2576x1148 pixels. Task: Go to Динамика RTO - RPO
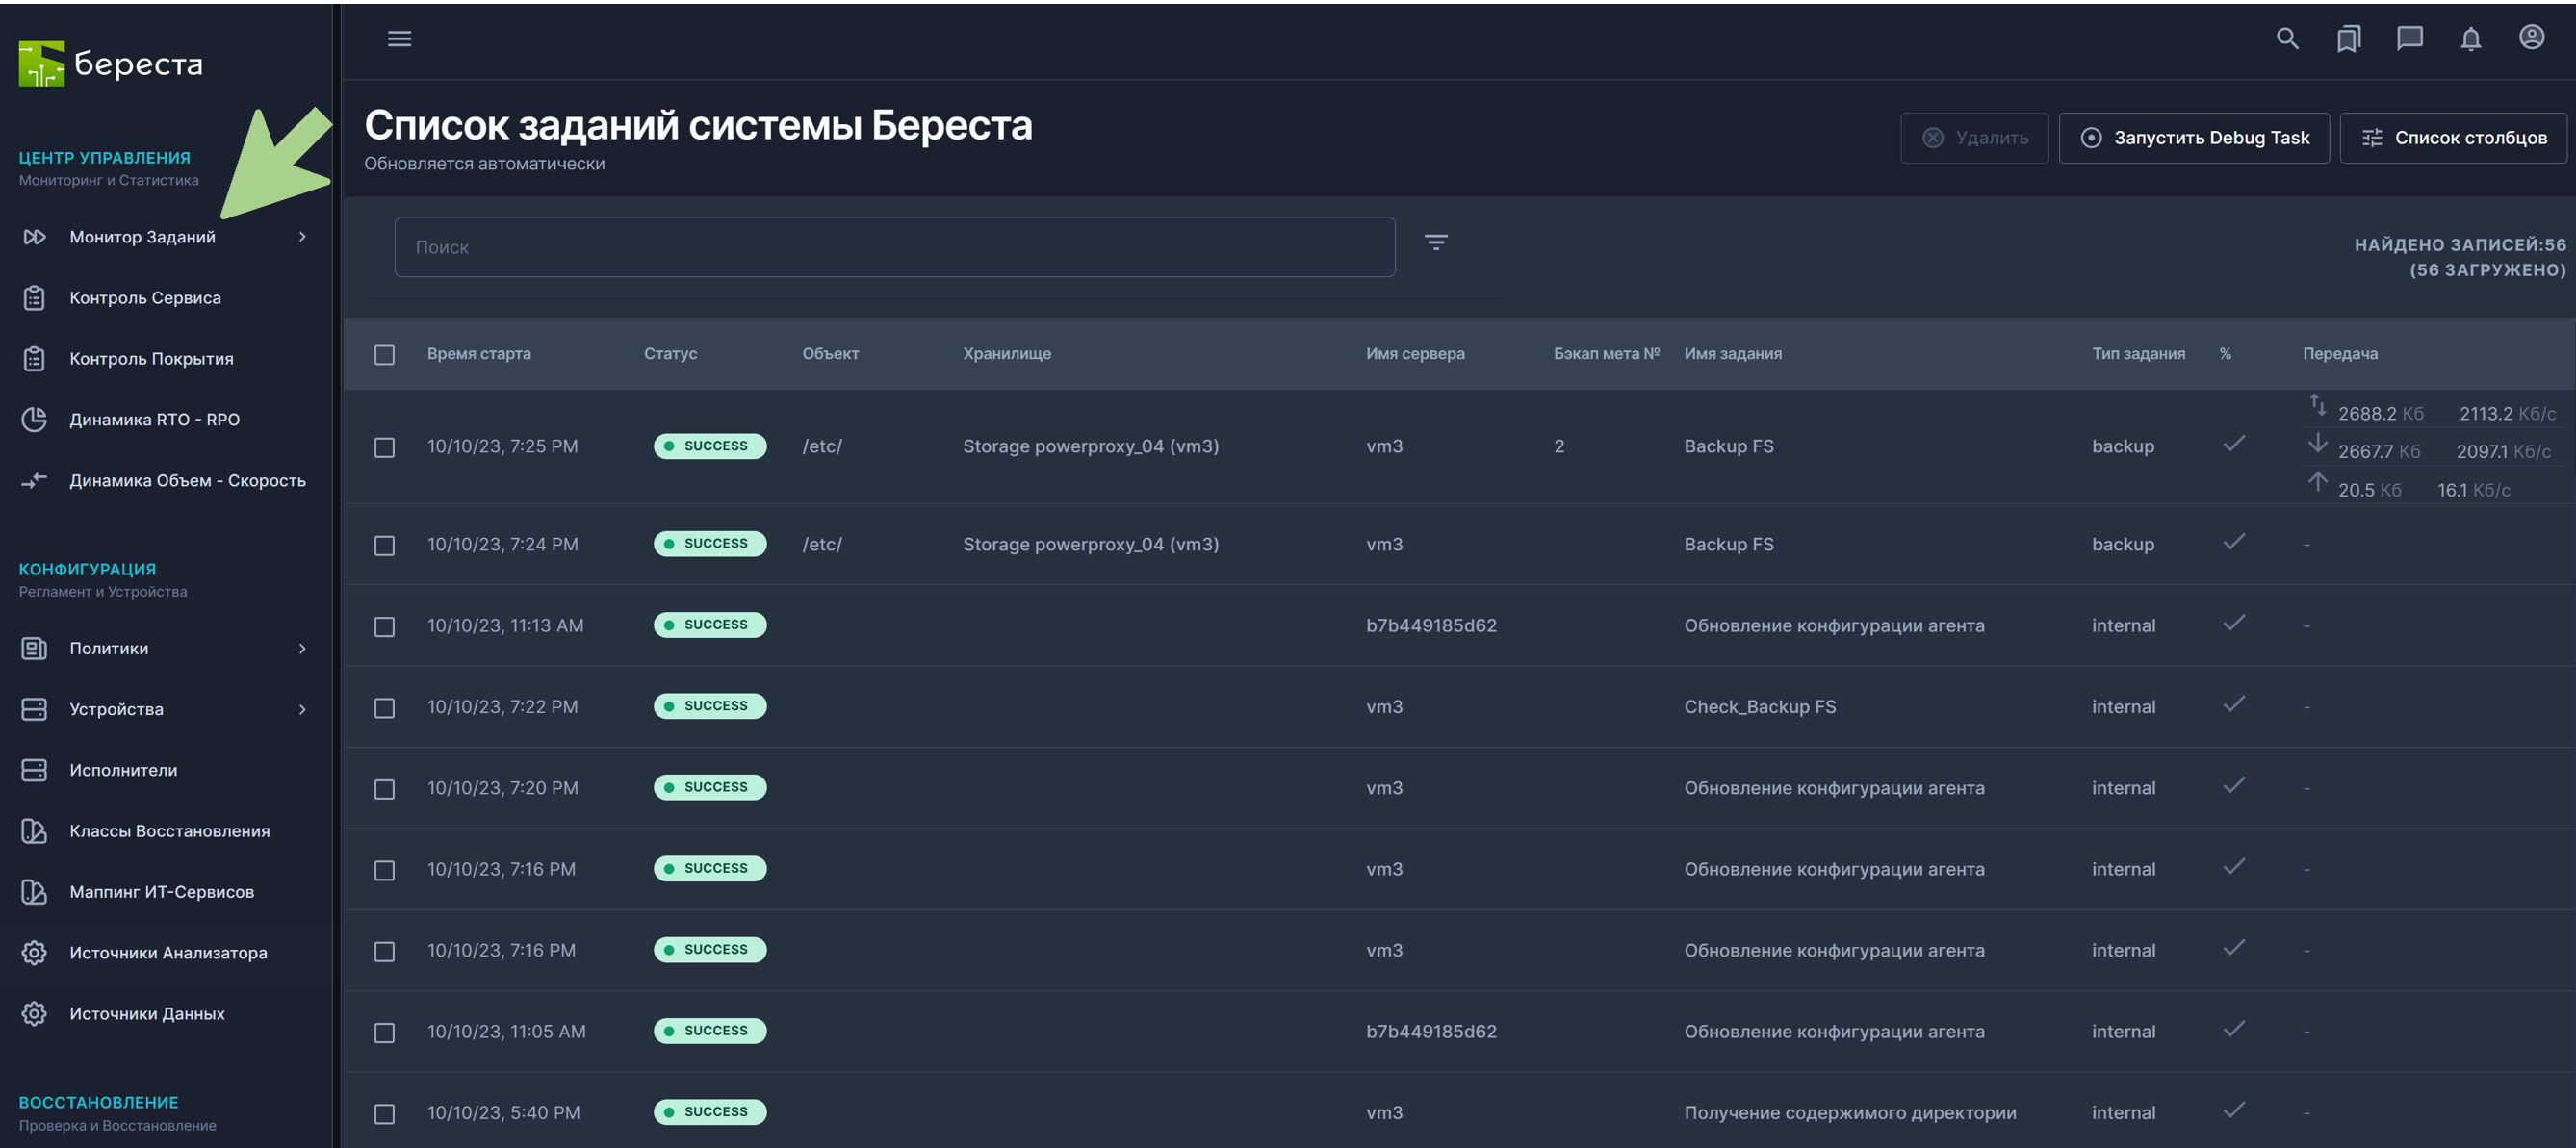154,420
